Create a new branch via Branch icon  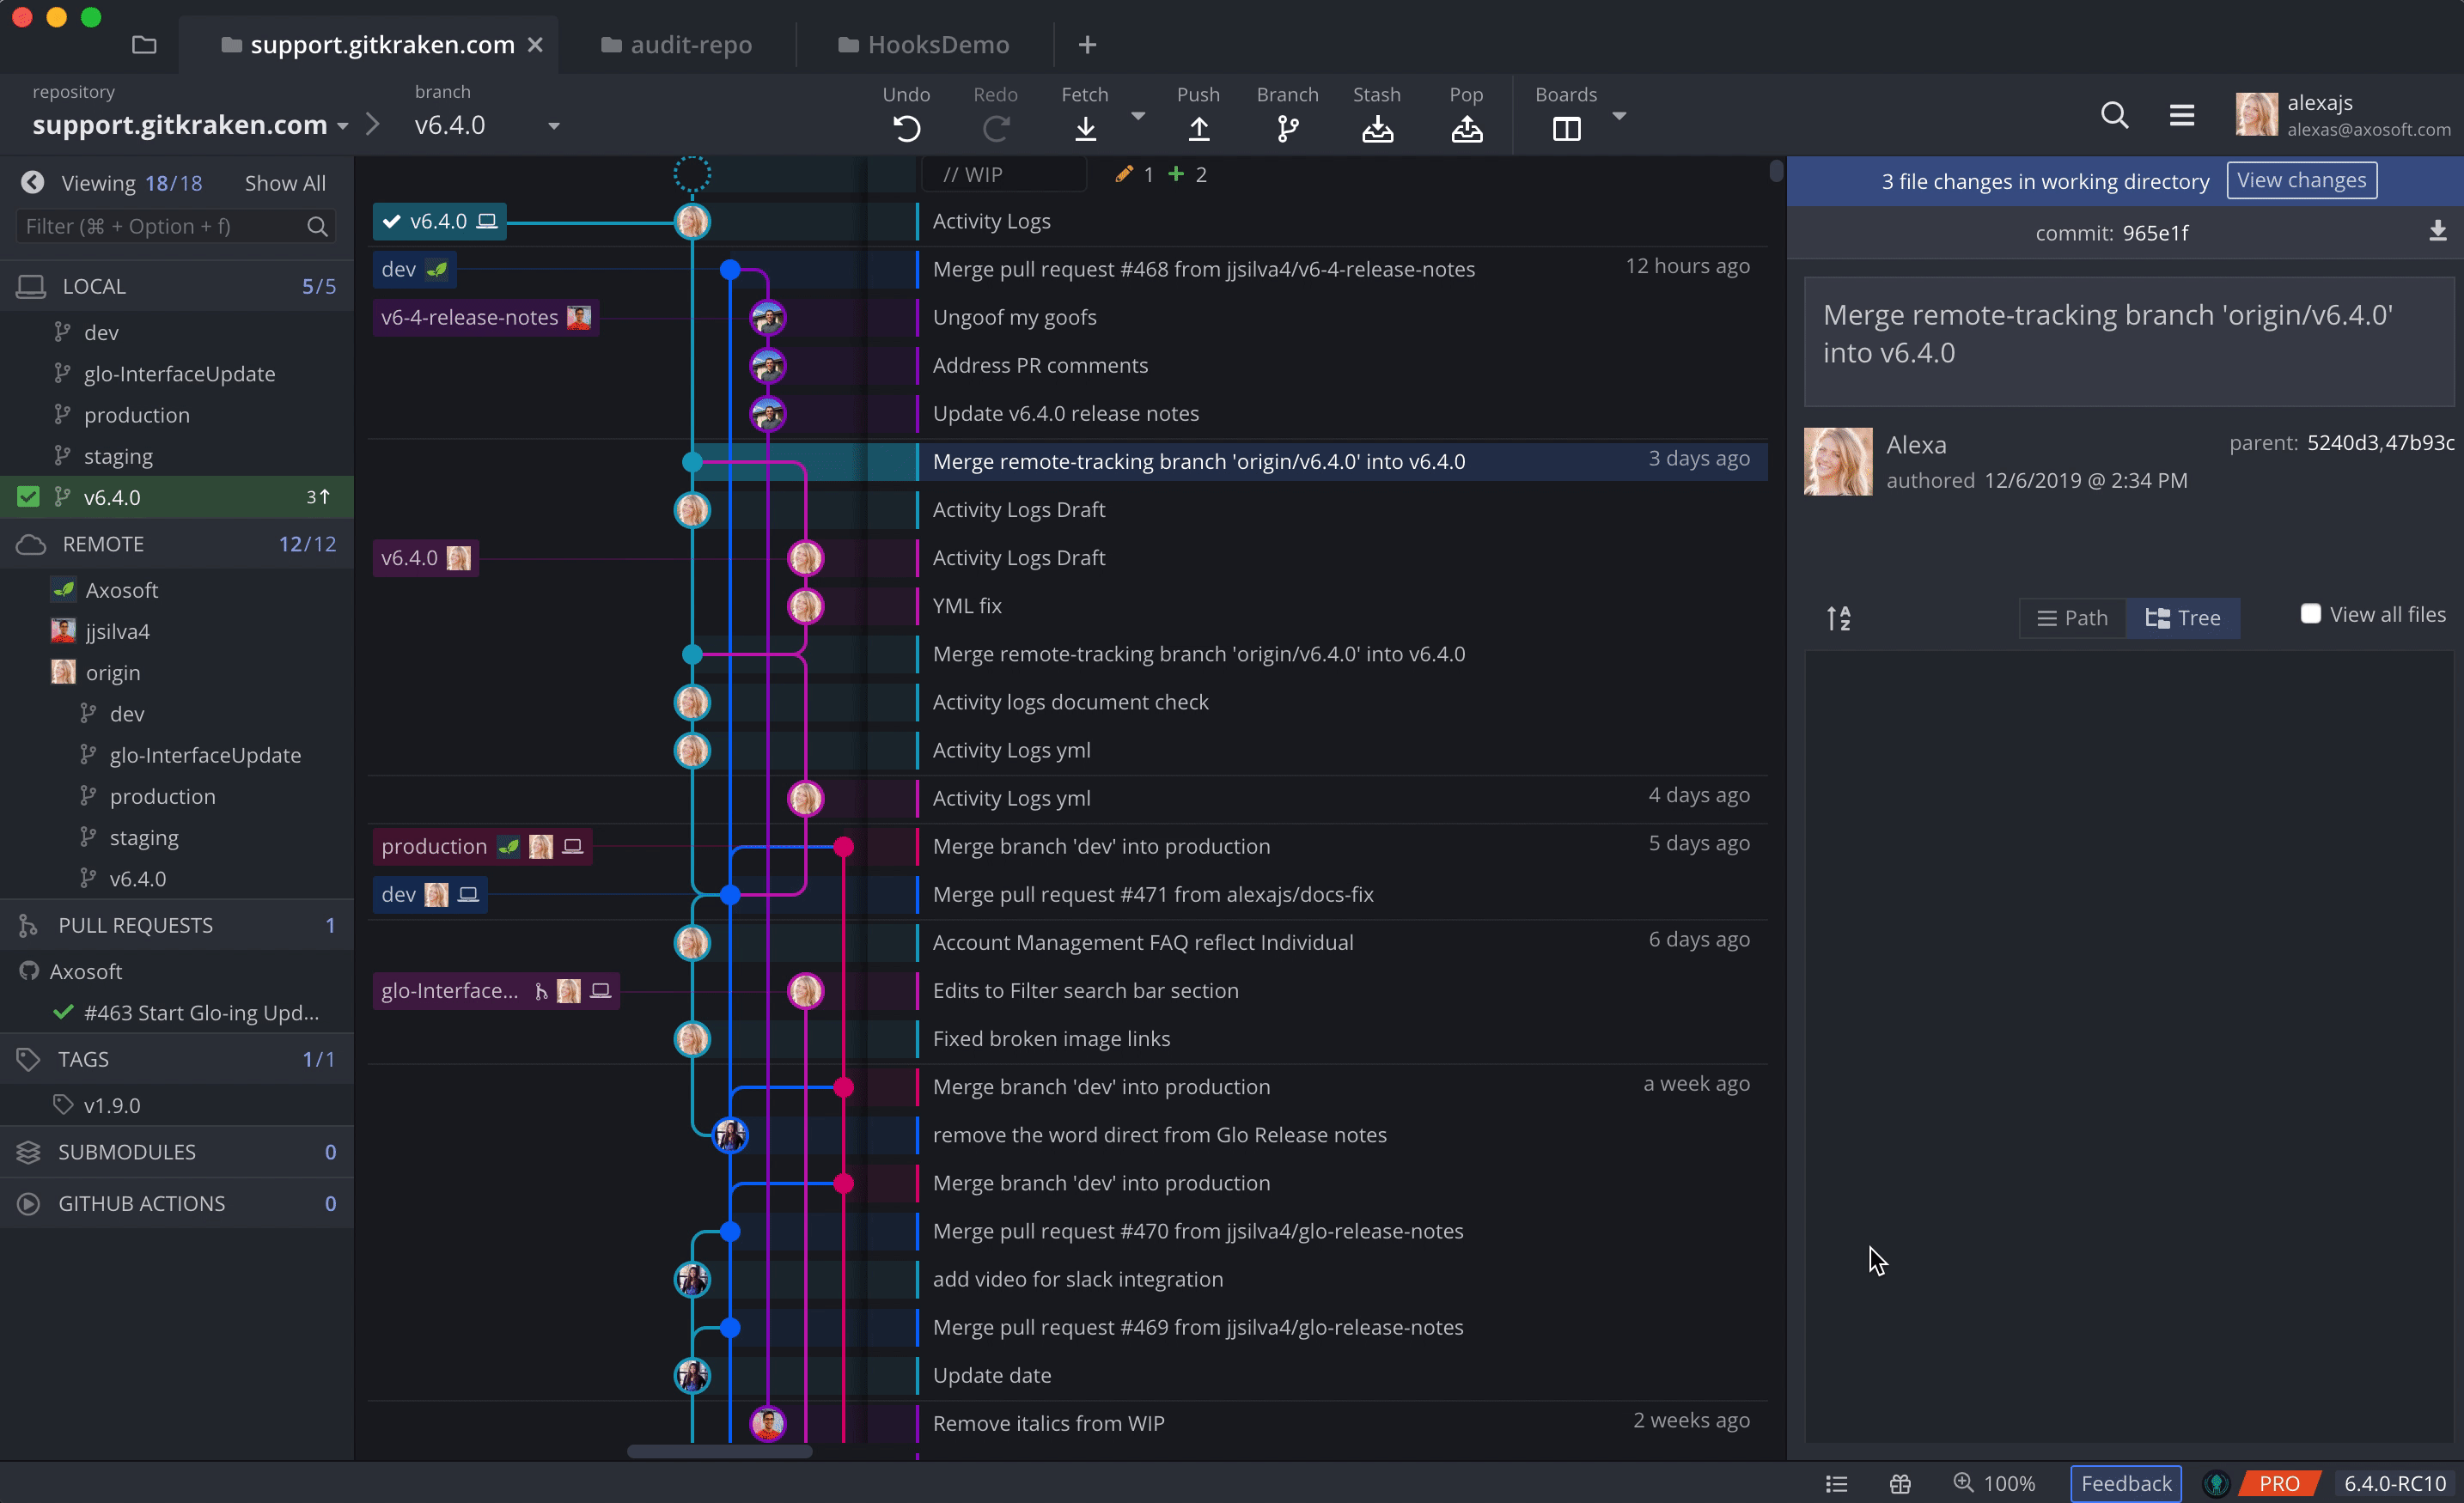(x=1288, y=129)
